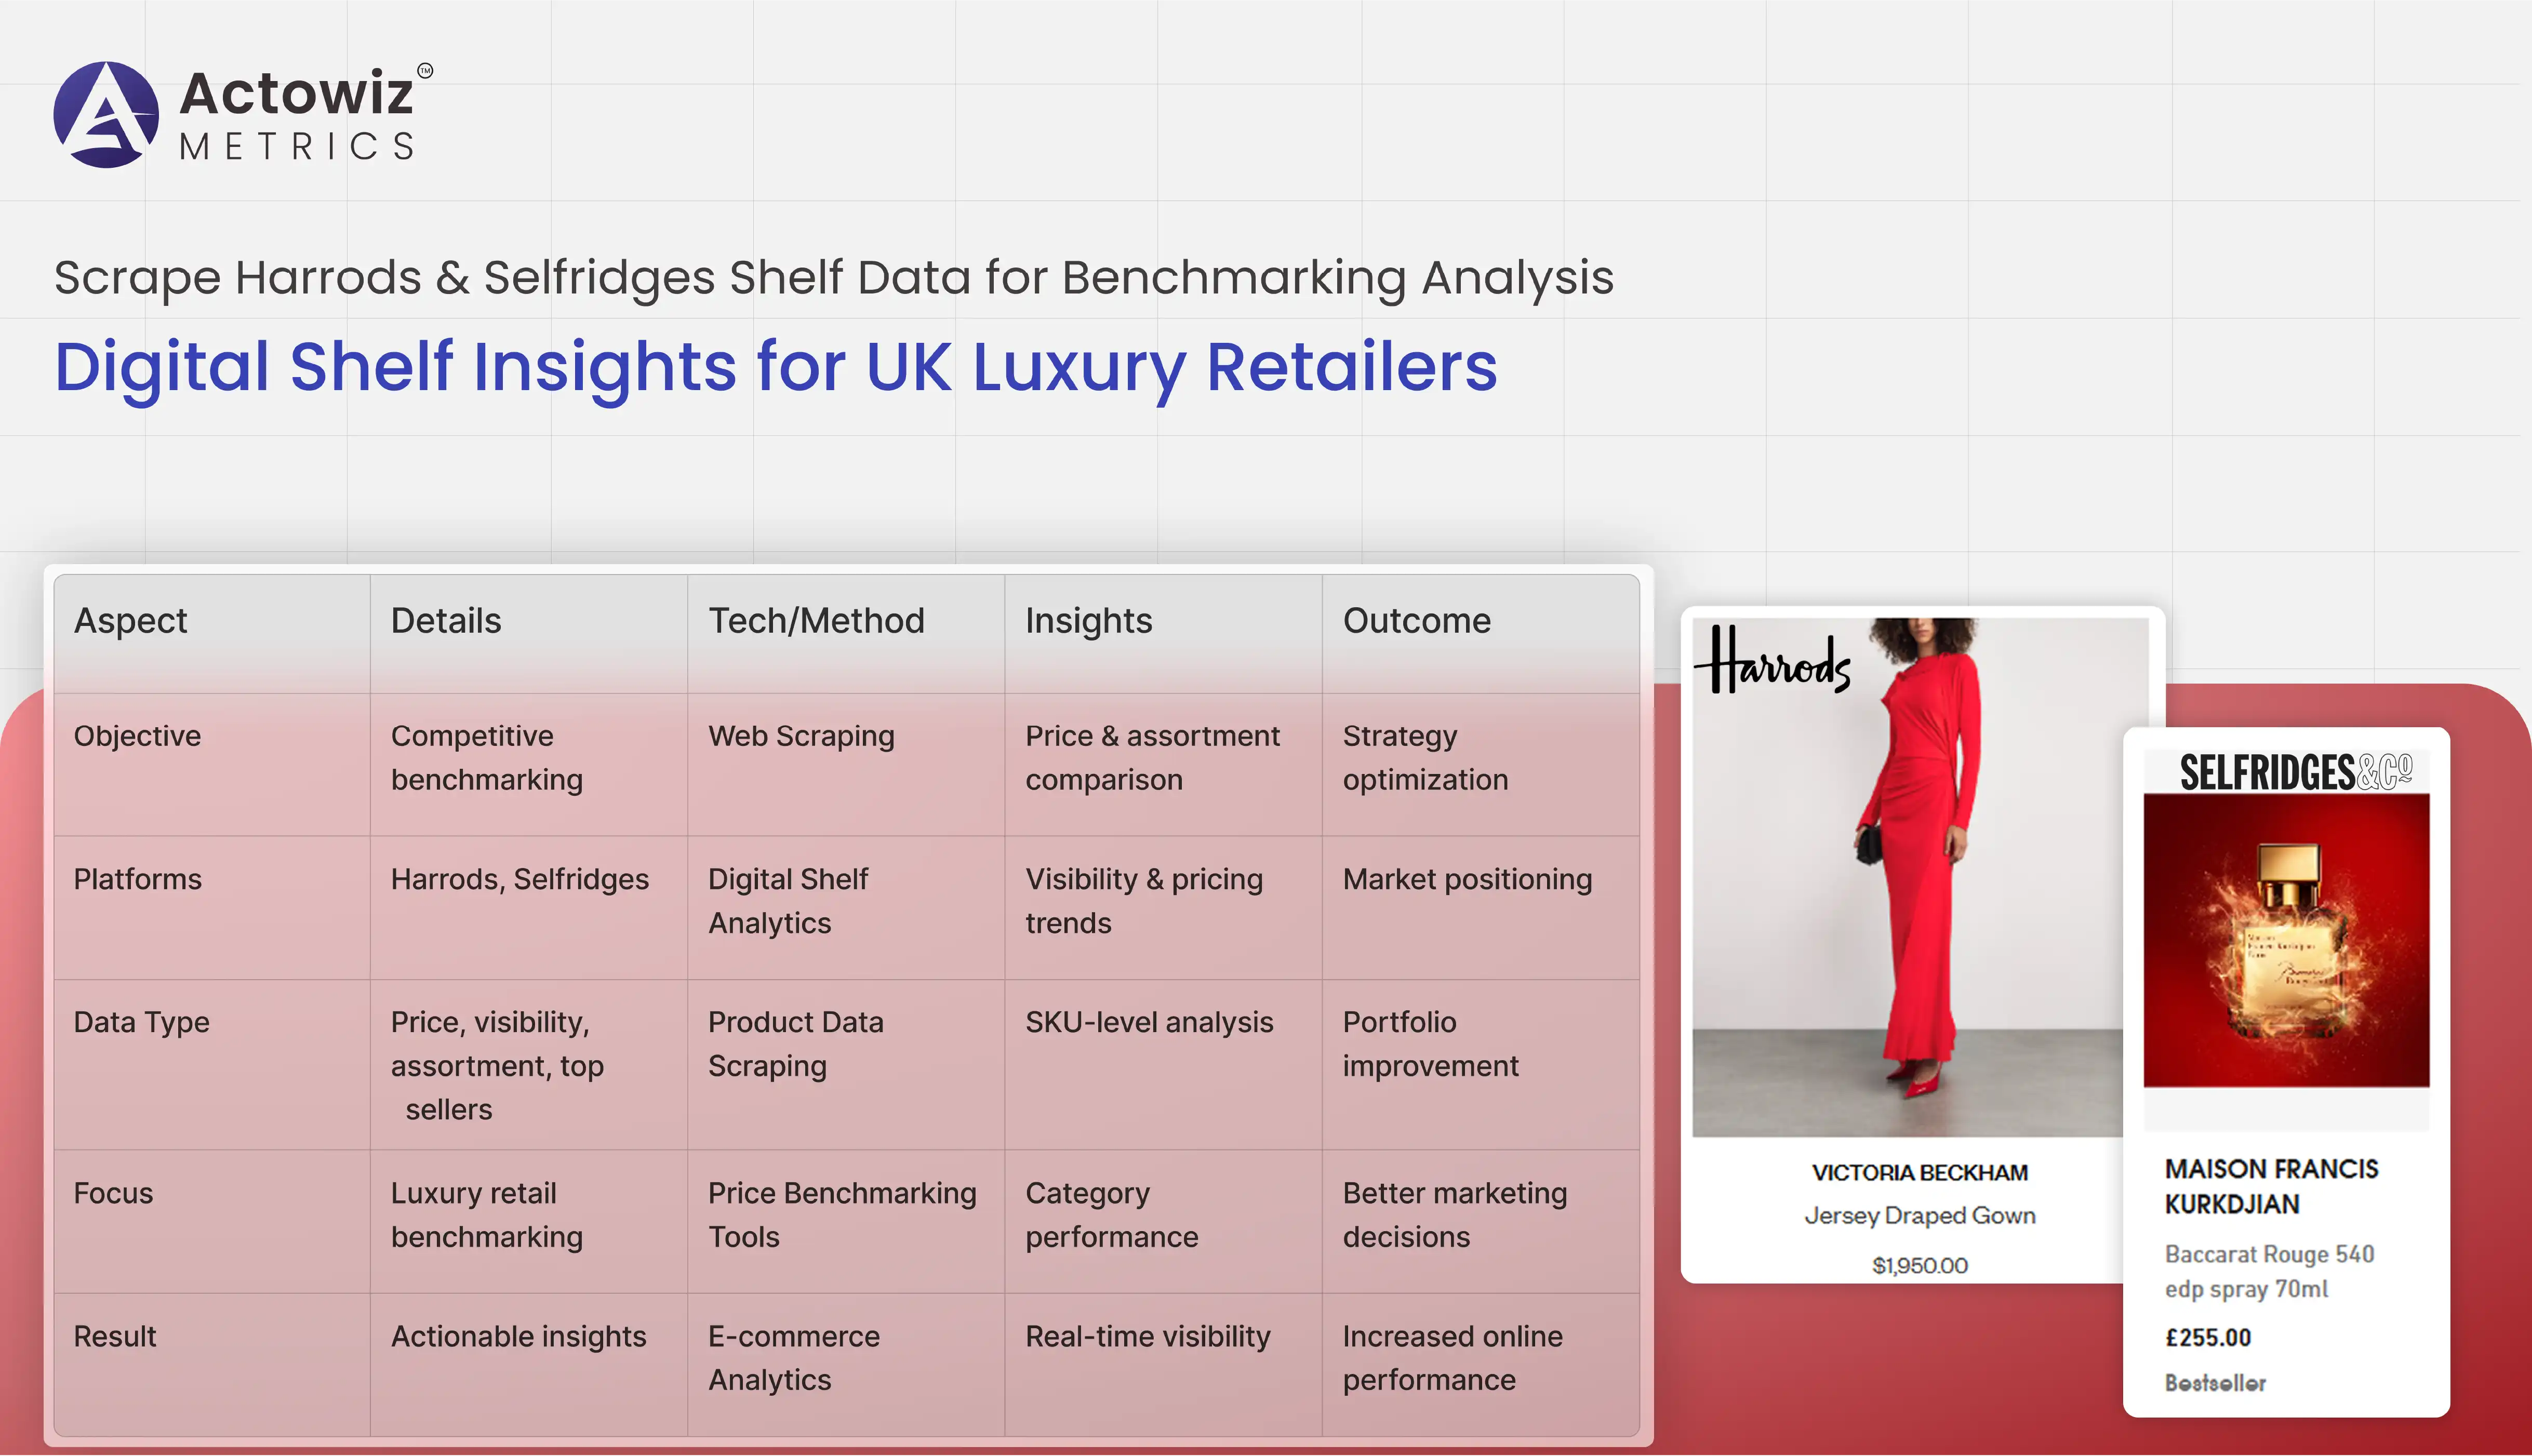
Task: Select the Tech/Method column header
Action: tap(816, 621)
